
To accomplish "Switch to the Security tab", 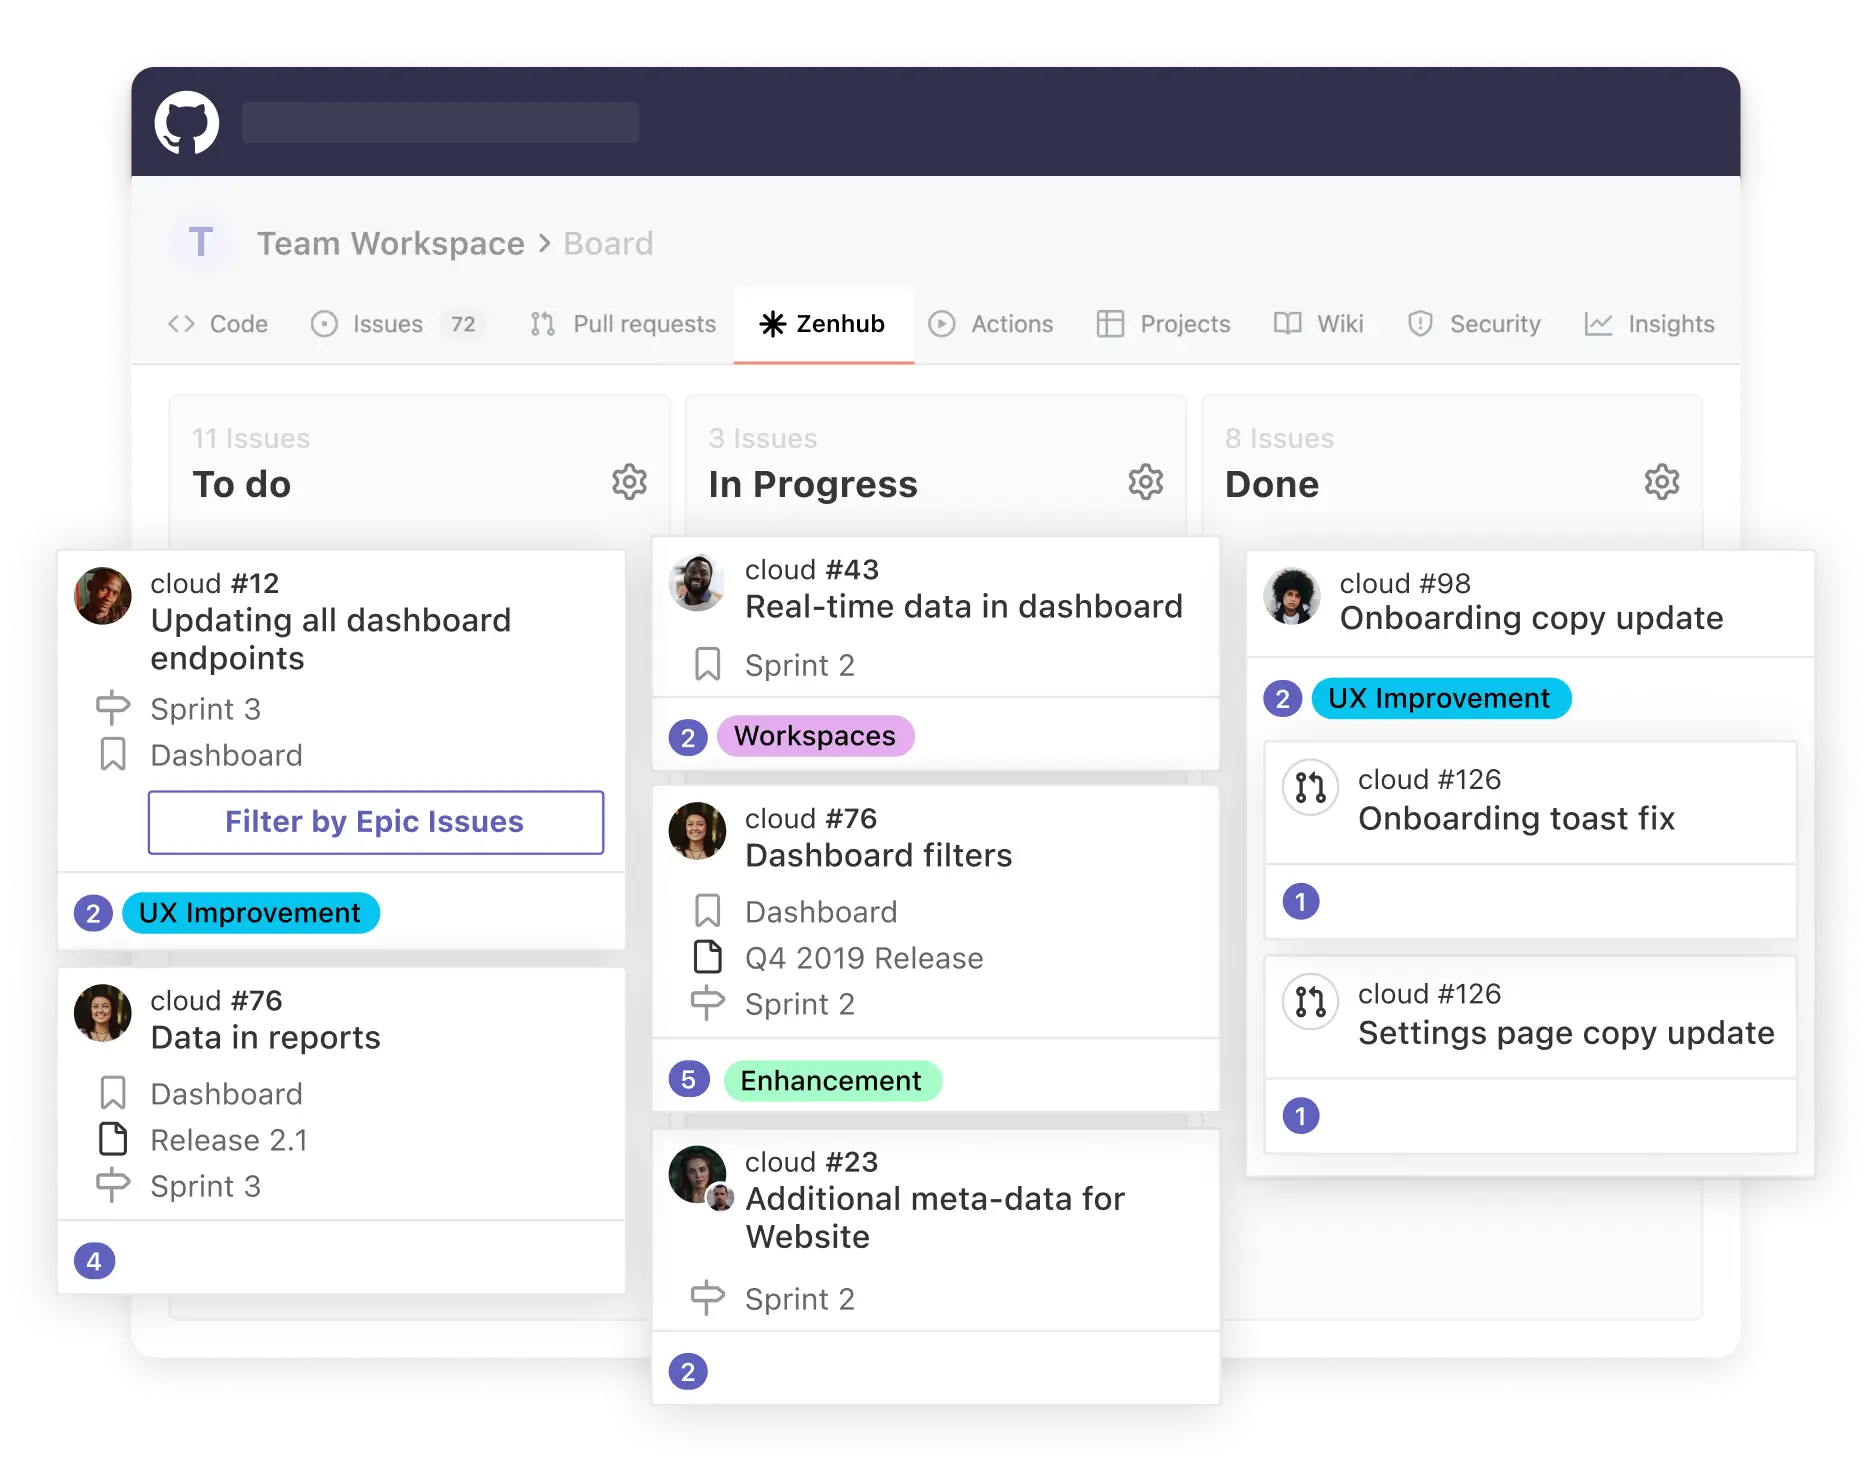I will click(1475, 324).
